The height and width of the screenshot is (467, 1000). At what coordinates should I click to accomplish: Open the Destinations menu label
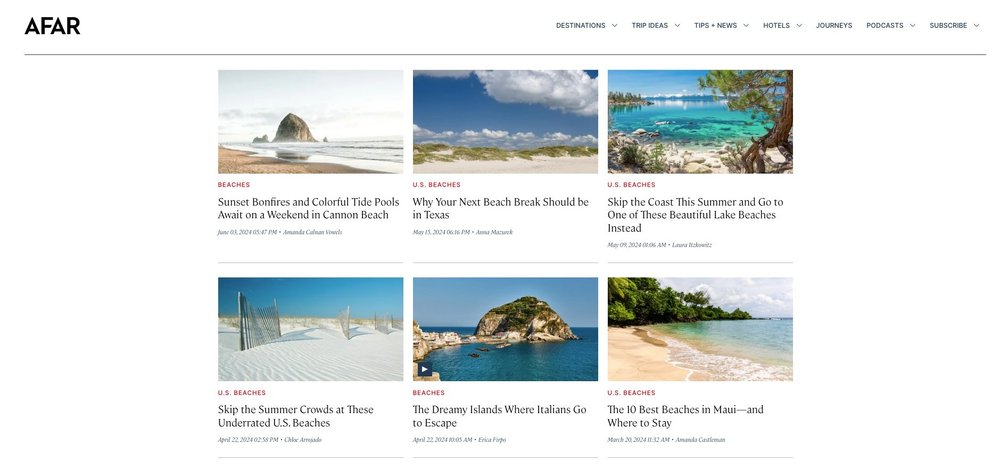click(580, 26)
